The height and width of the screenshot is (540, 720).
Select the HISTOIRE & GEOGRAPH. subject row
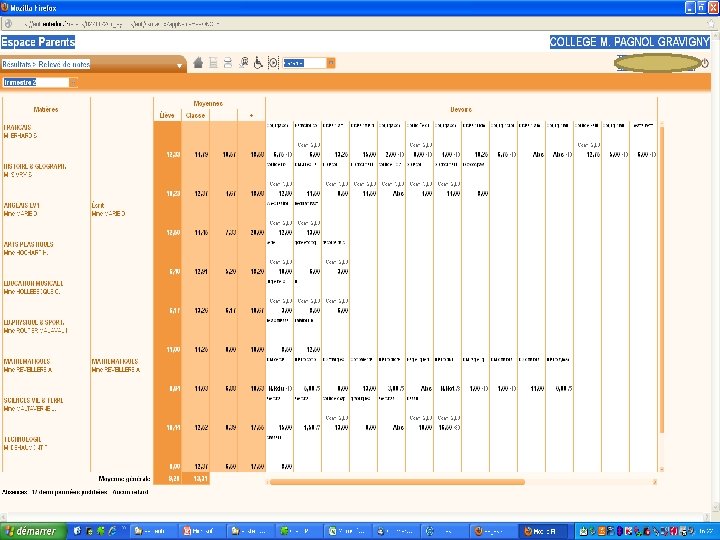pos(35,166)
